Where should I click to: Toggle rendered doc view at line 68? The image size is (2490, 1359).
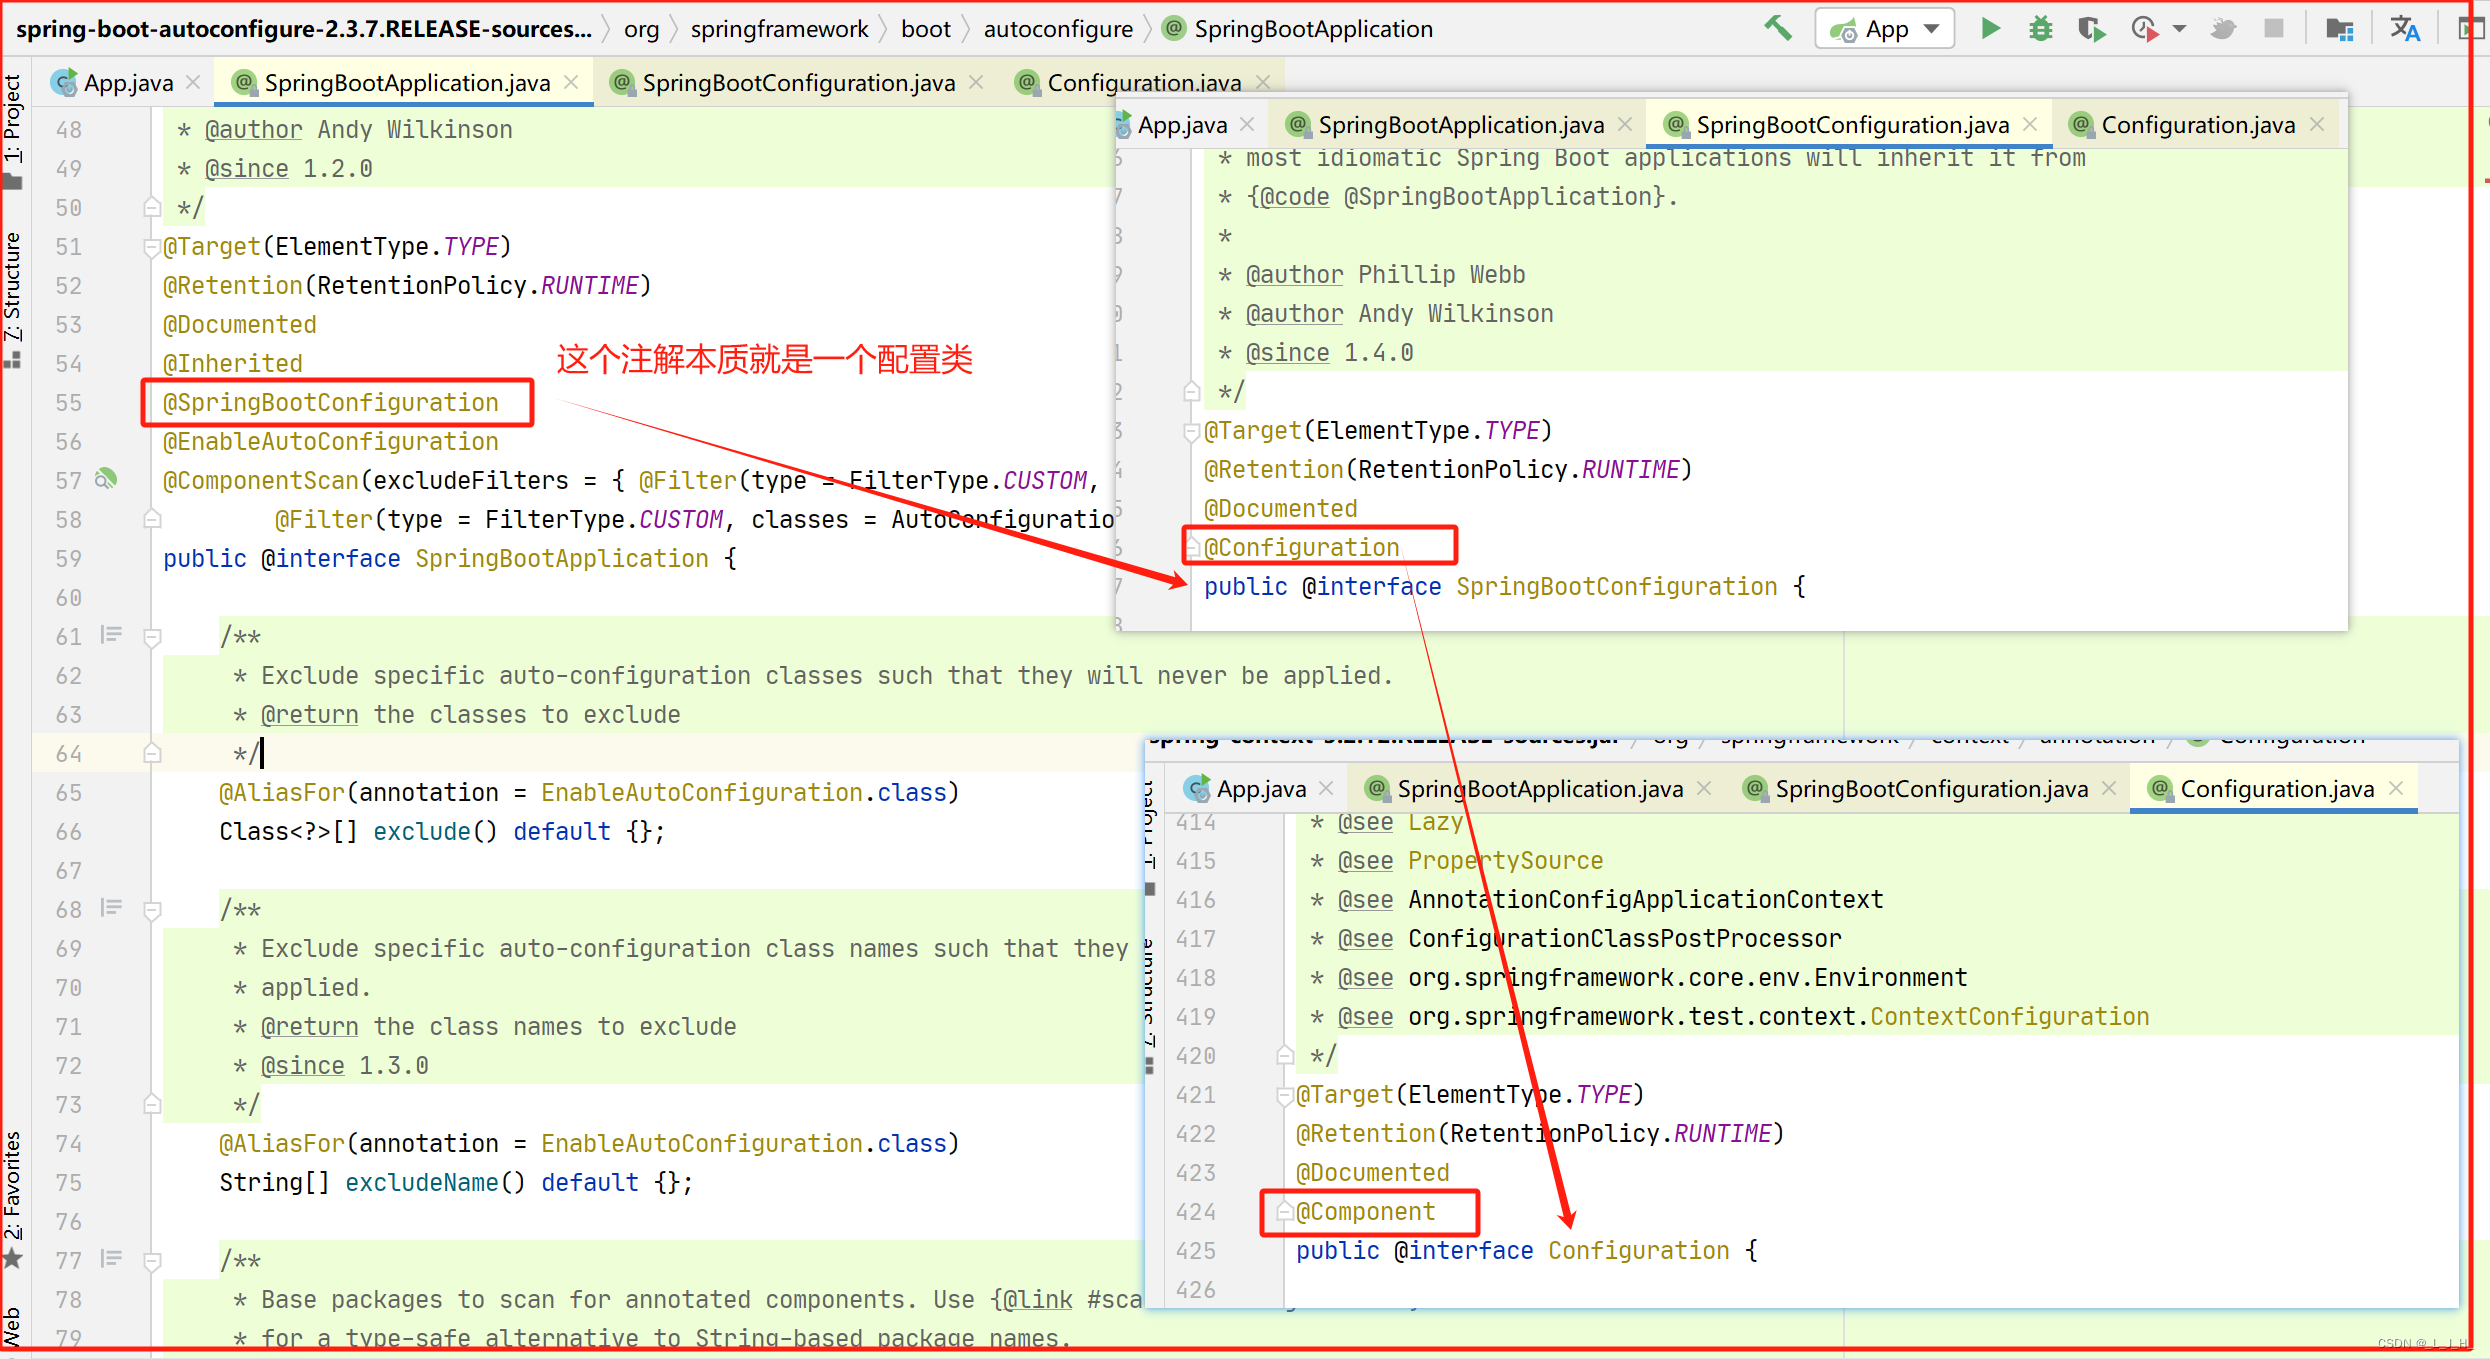pos(111,908)
